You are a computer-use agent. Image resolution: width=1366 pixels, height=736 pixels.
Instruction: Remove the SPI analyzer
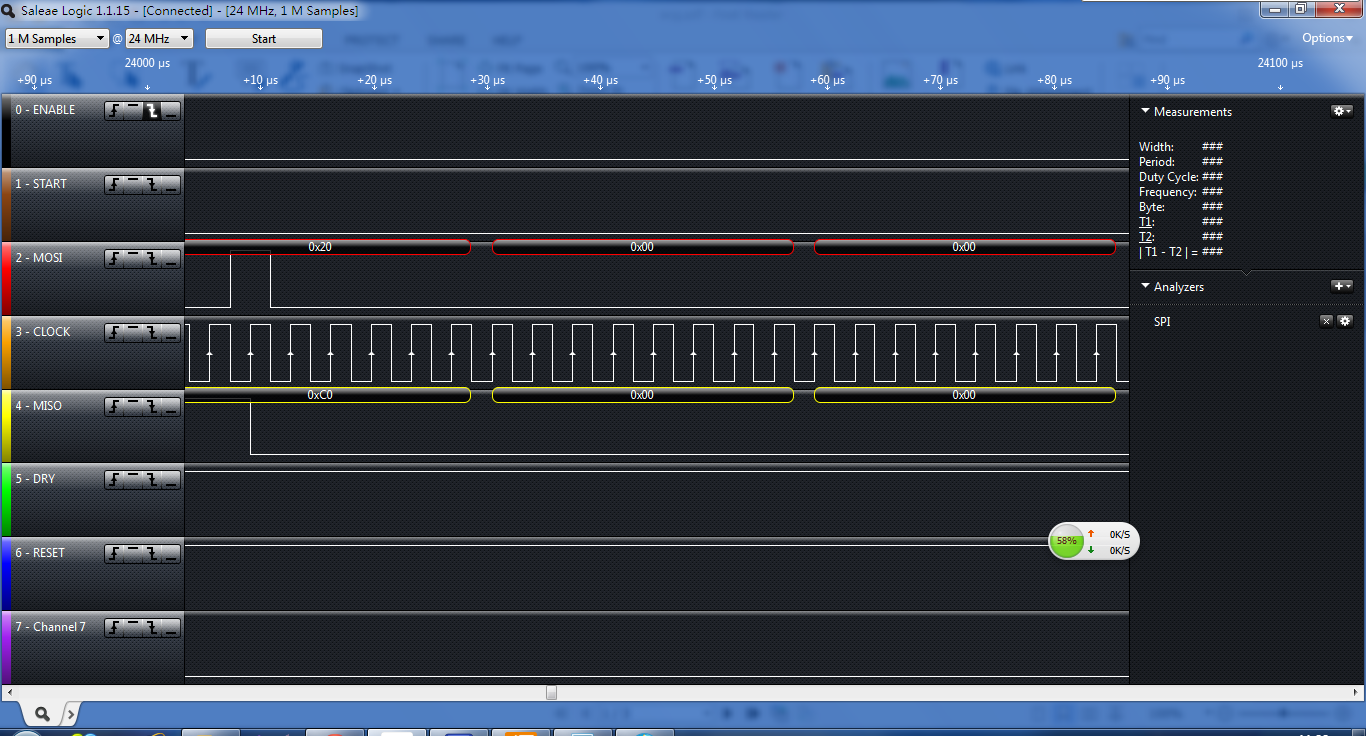[x=1326, y=321]
